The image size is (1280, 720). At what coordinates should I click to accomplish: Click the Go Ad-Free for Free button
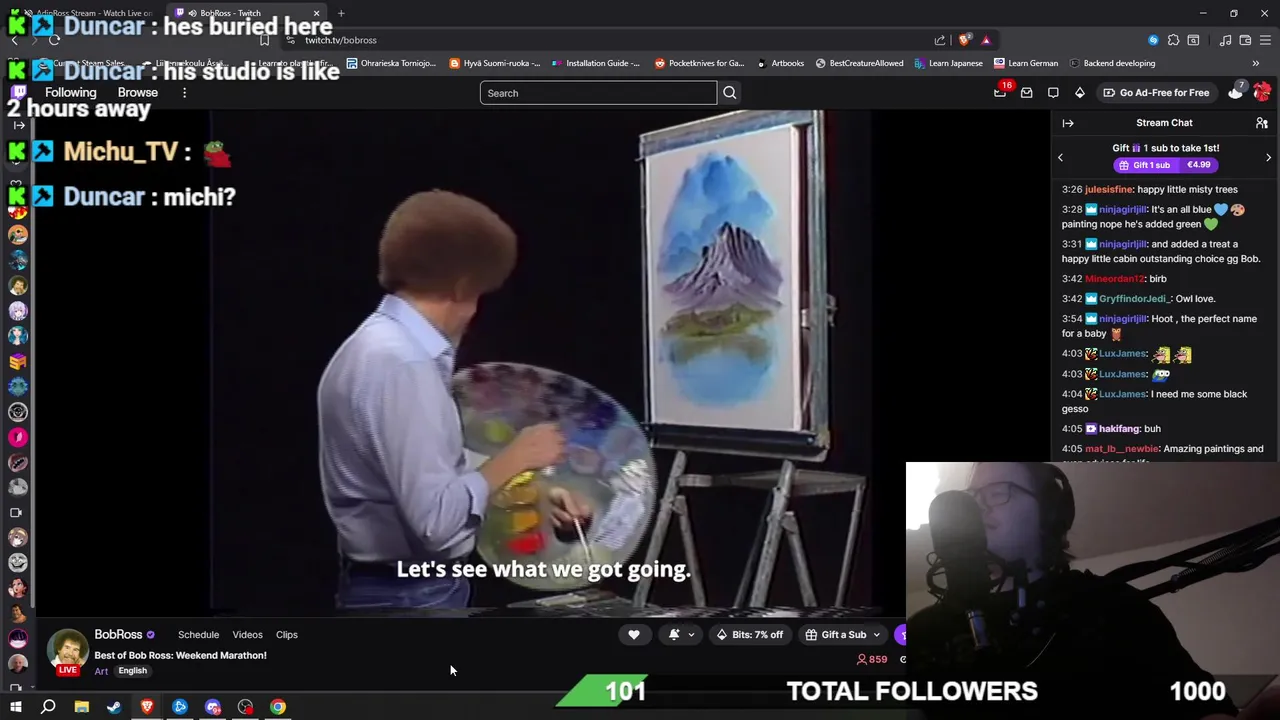tap(1156, 93)
